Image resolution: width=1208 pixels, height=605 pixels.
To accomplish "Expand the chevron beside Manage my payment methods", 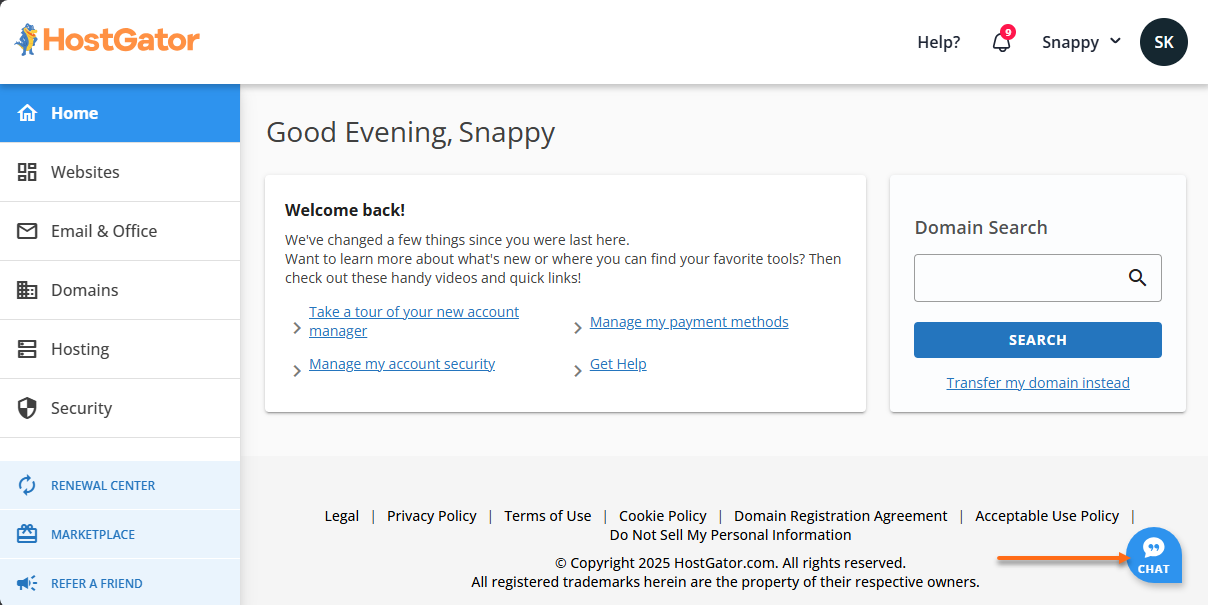I will tap(577, 327).
